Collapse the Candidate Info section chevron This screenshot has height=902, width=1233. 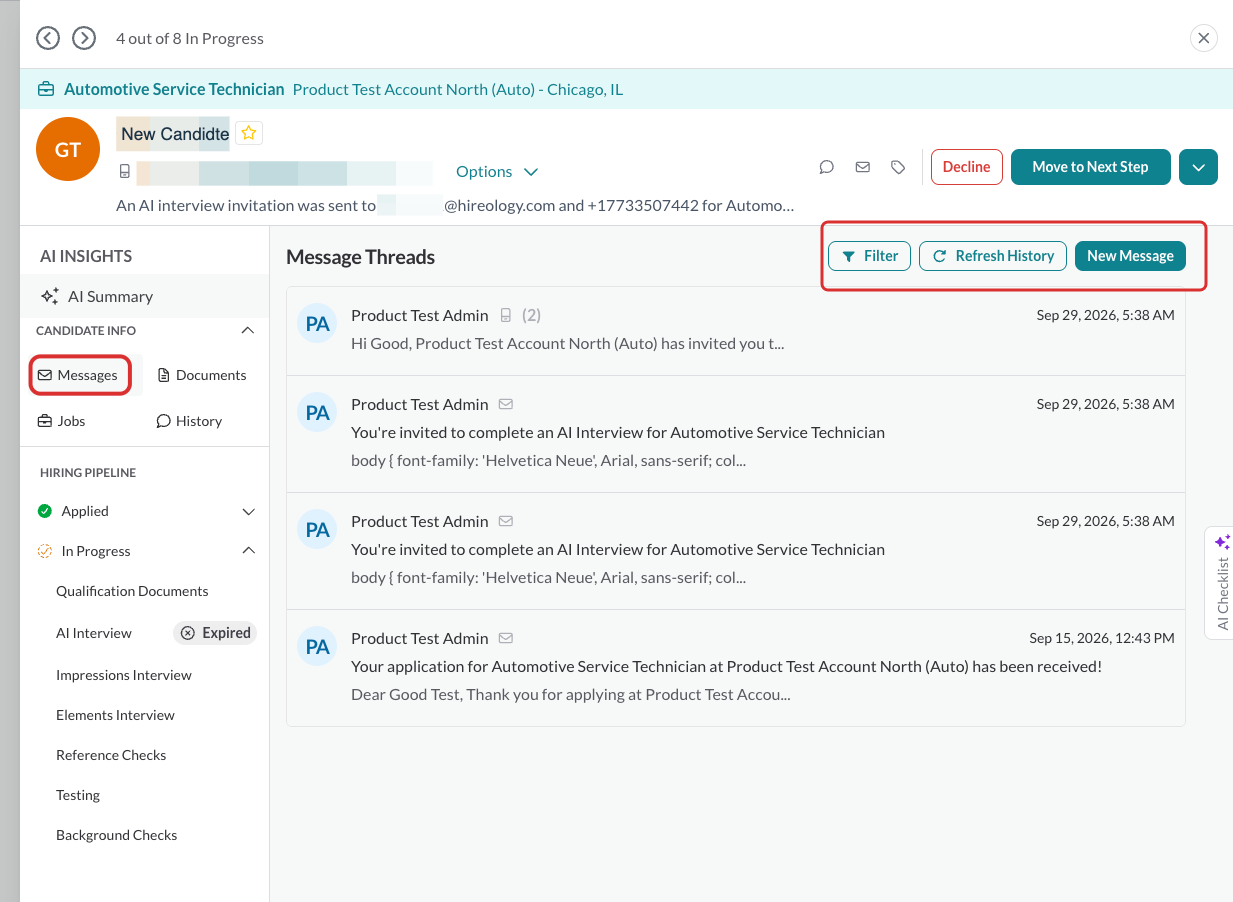click(248, 331)
